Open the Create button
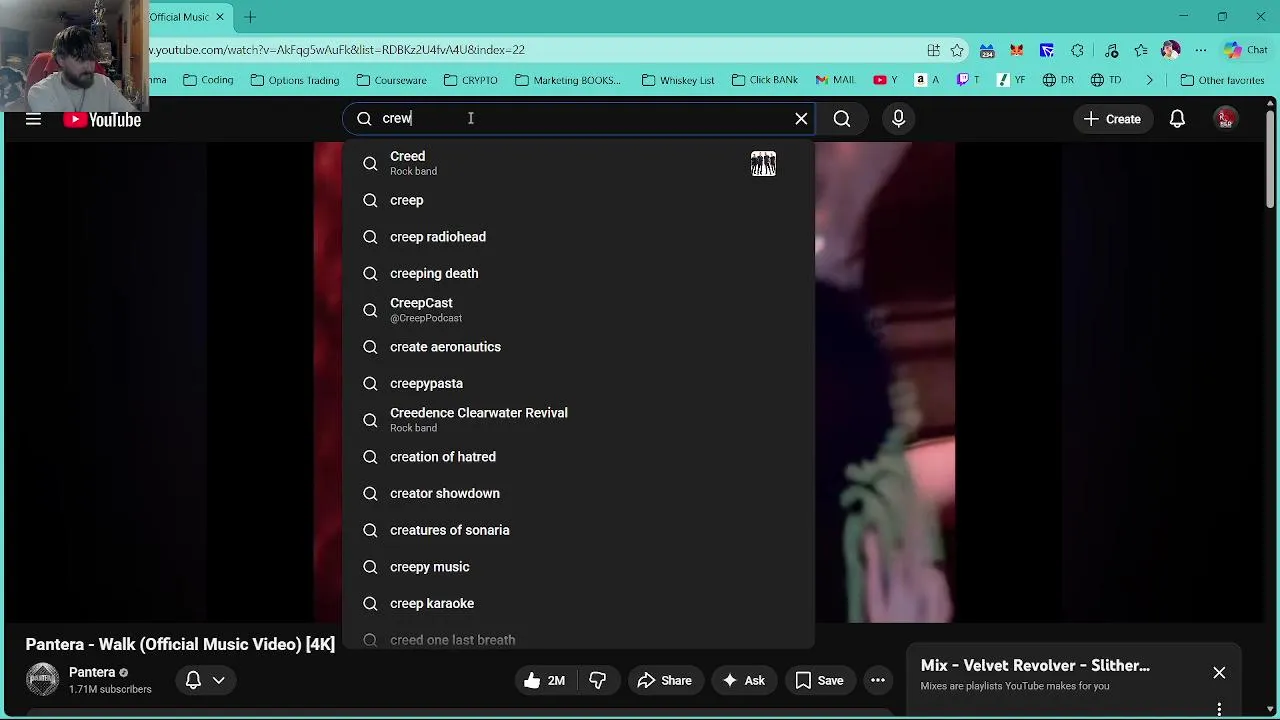1280x720 pixels. point(1112,119)
